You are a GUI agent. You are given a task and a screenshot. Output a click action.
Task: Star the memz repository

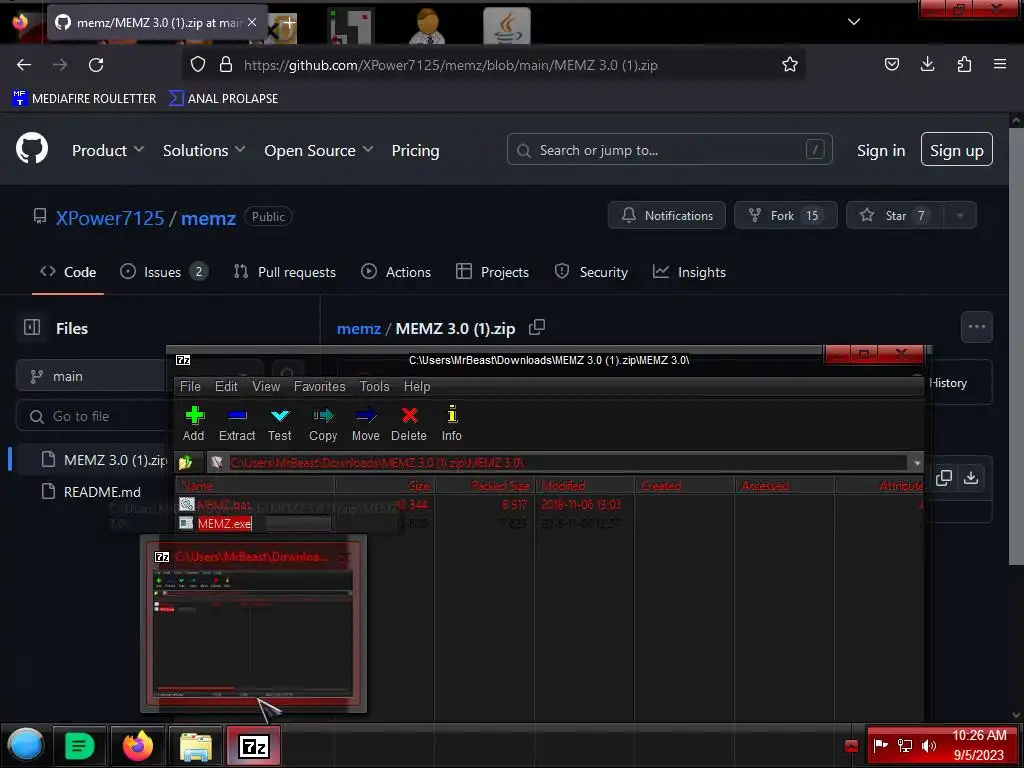[895, 216]
